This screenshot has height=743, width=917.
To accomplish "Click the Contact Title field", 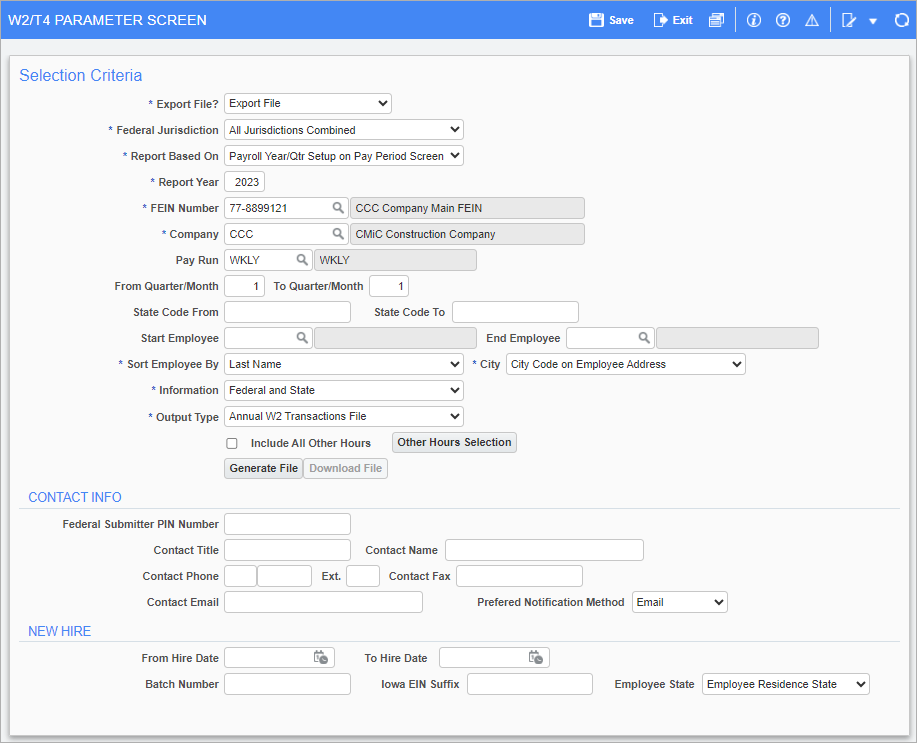I will [287, 550].
